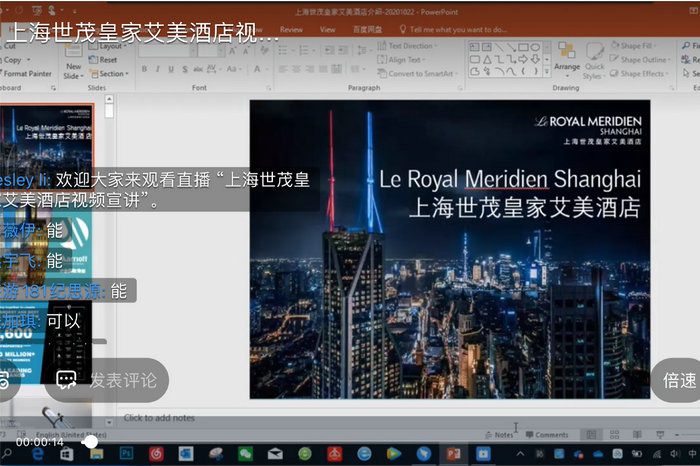
Task: Switch to Slide Sorter view icon
Action: 614,434
